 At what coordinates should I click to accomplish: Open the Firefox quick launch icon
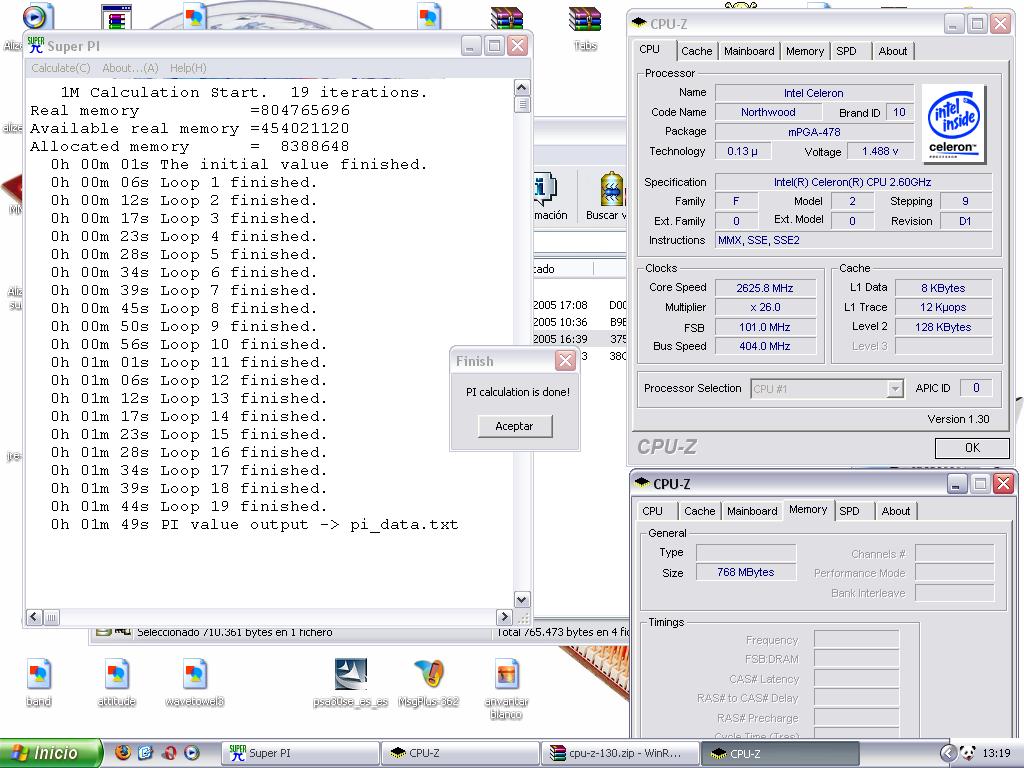123,753
